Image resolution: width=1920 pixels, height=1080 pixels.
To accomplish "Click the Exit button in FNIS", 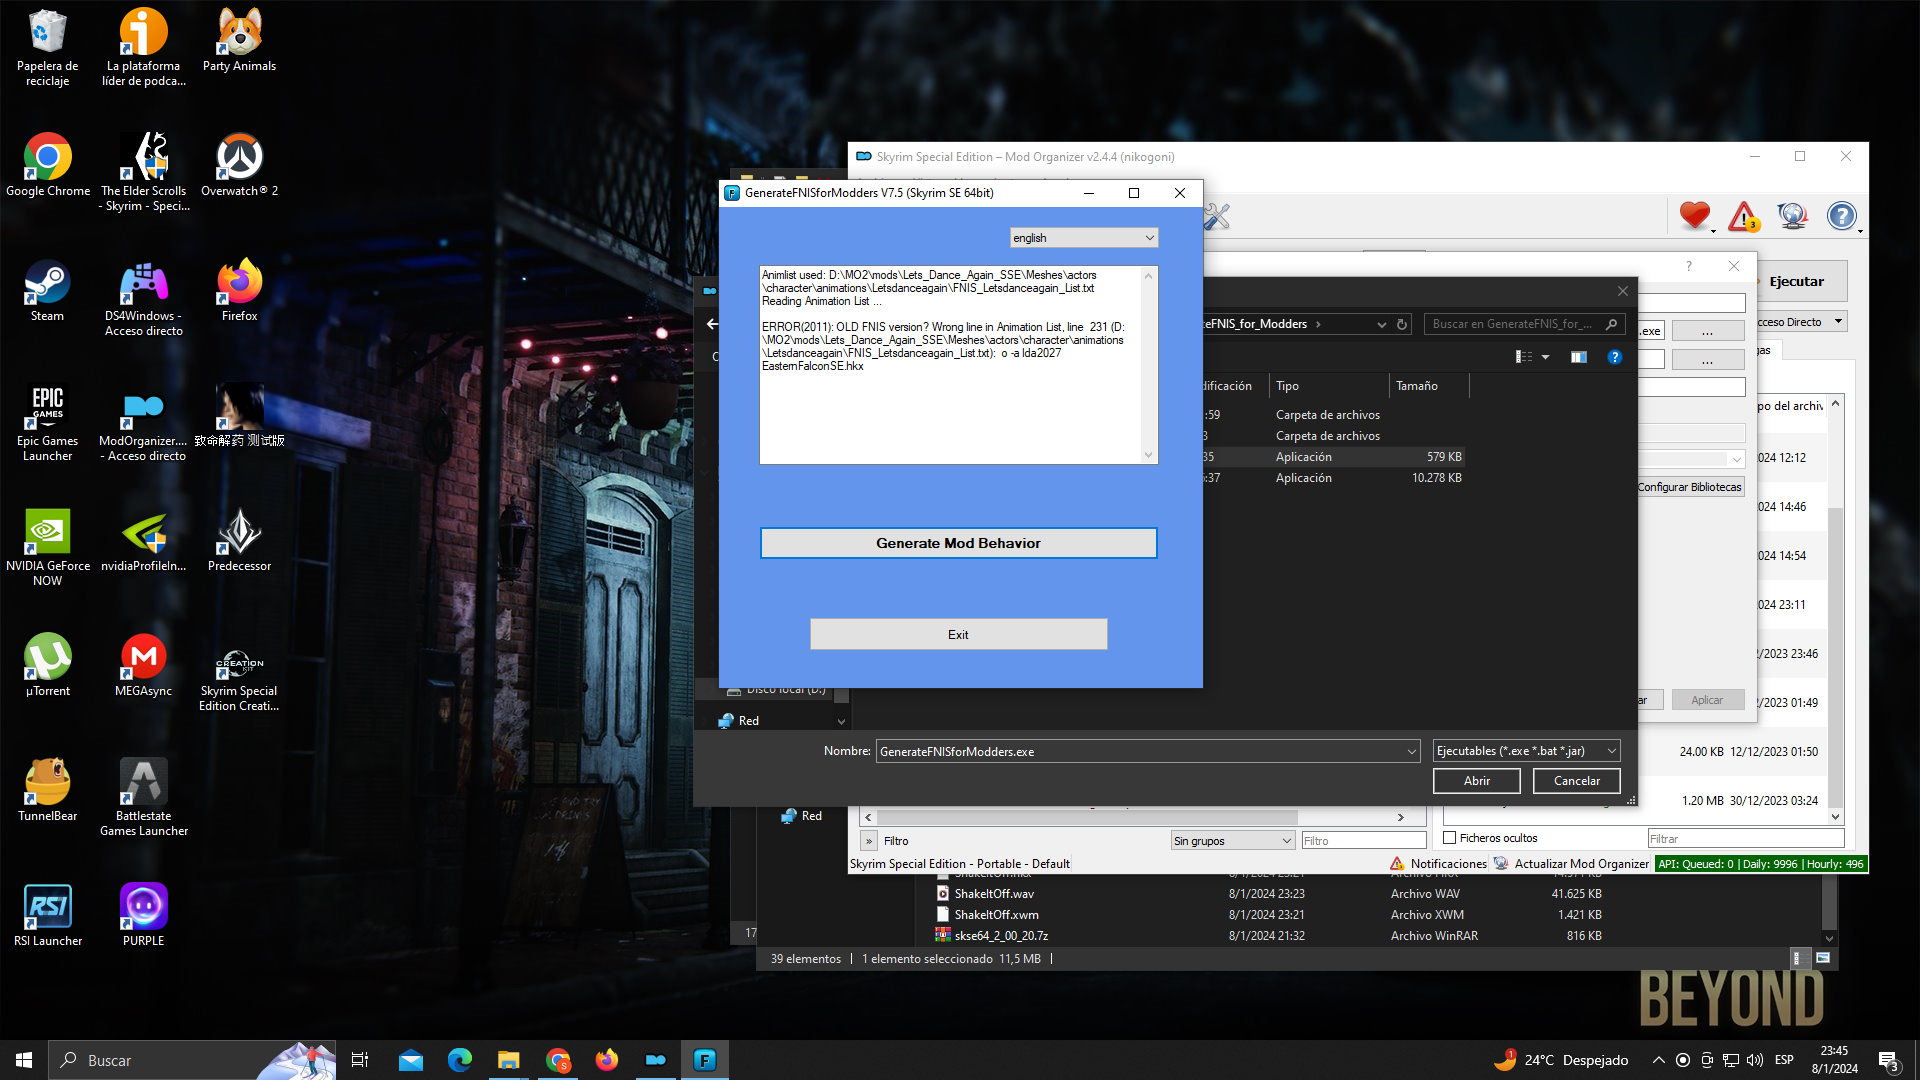I will coord(958,634).
